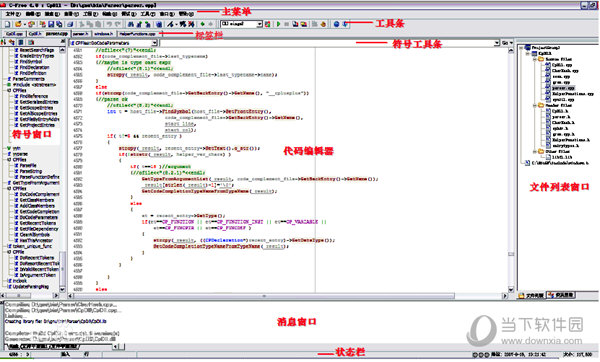Viewport: 600px width, 362px height.
Task: Click the Find binoculars icon
Action: point(131,24)
